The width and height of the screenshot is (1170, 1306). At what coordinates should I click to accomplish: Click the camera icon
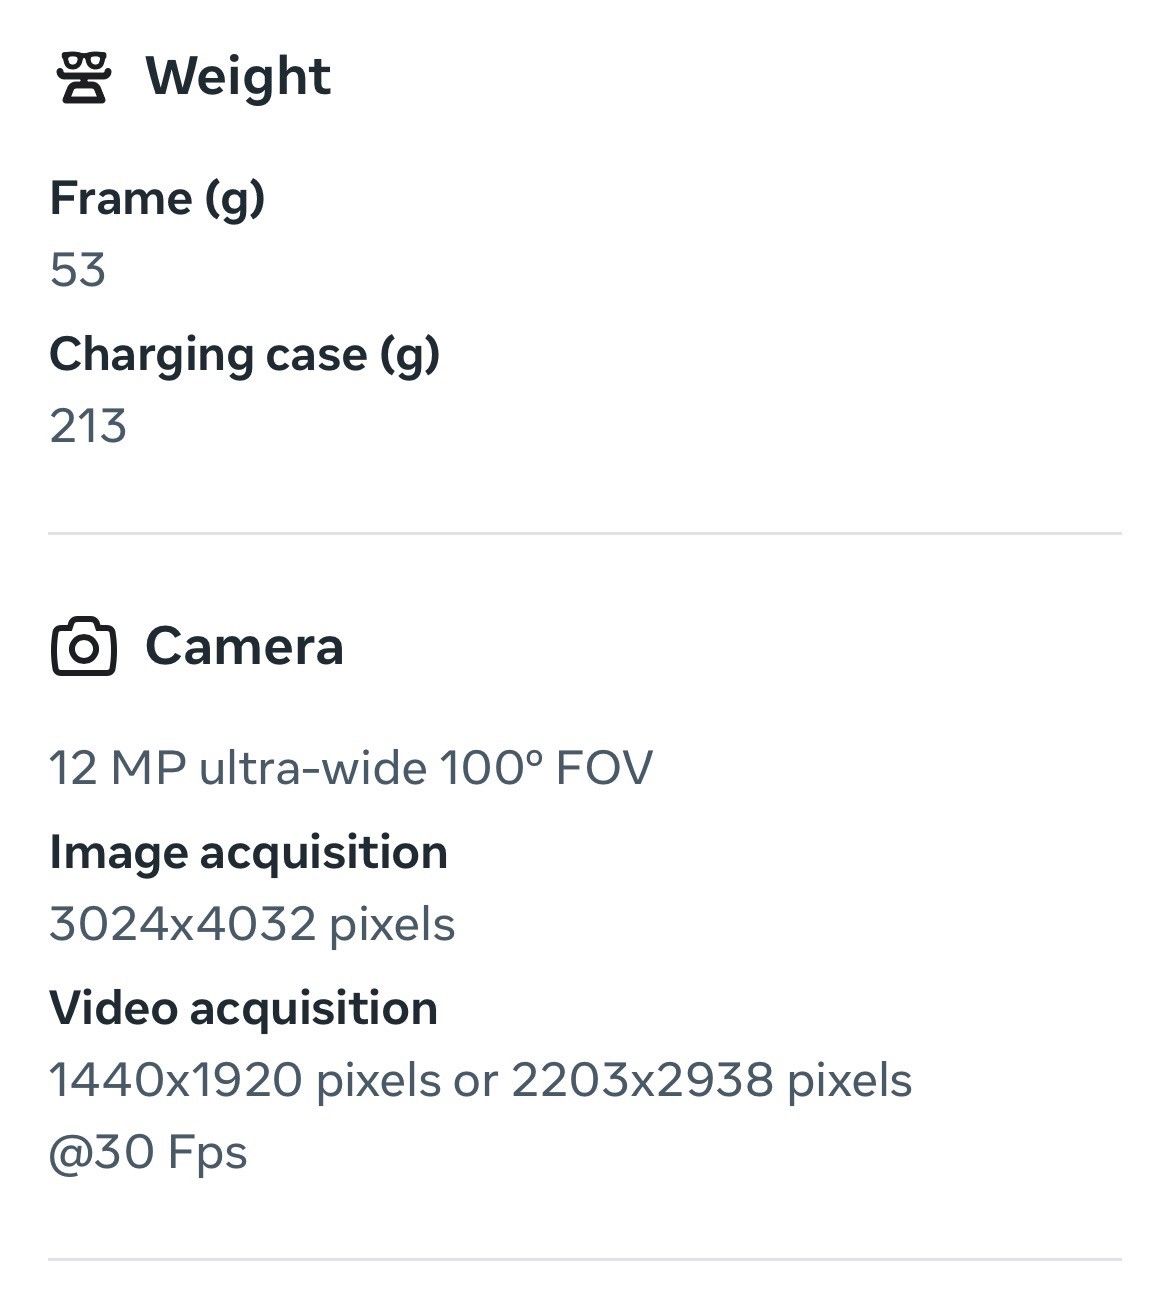[84, 647]
